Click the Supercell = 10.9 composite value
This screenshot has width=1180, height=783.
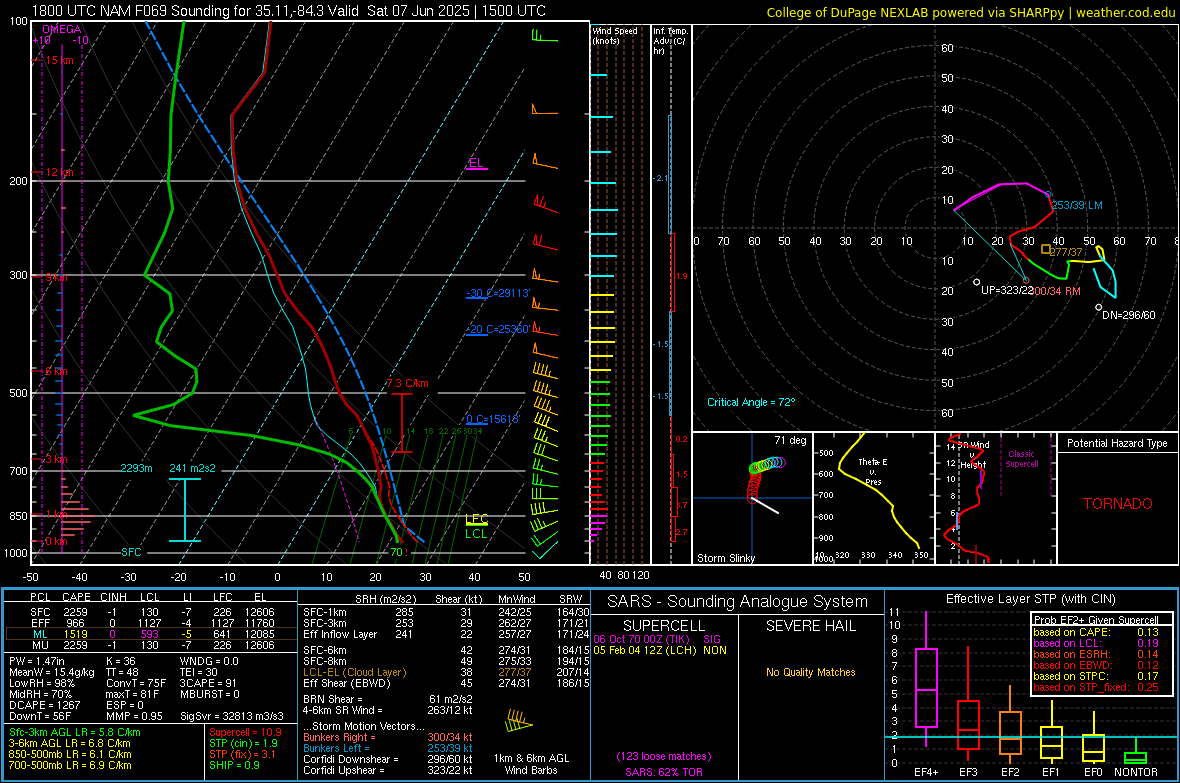(245, 733)
